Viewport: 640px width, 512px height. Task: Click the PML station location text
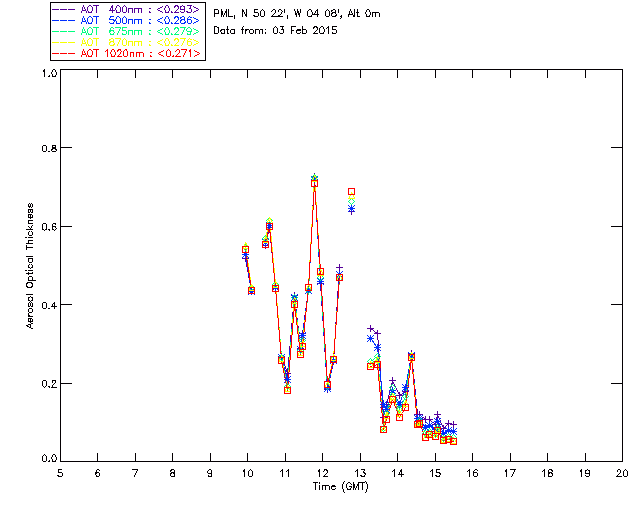[x=297, y=14]
